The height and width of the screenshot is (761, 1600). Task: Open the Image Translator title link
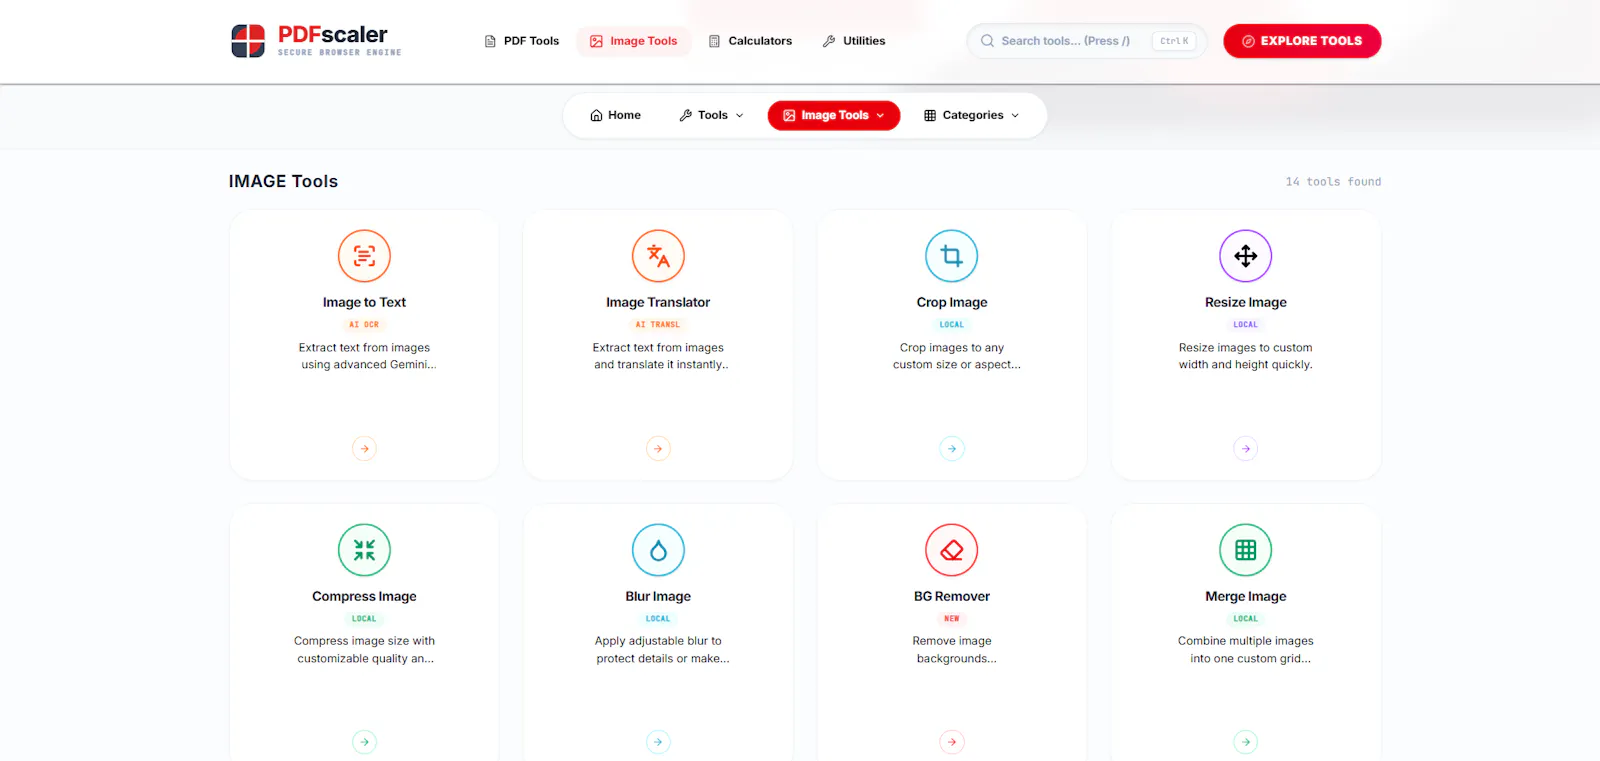(x=658, y=302)
